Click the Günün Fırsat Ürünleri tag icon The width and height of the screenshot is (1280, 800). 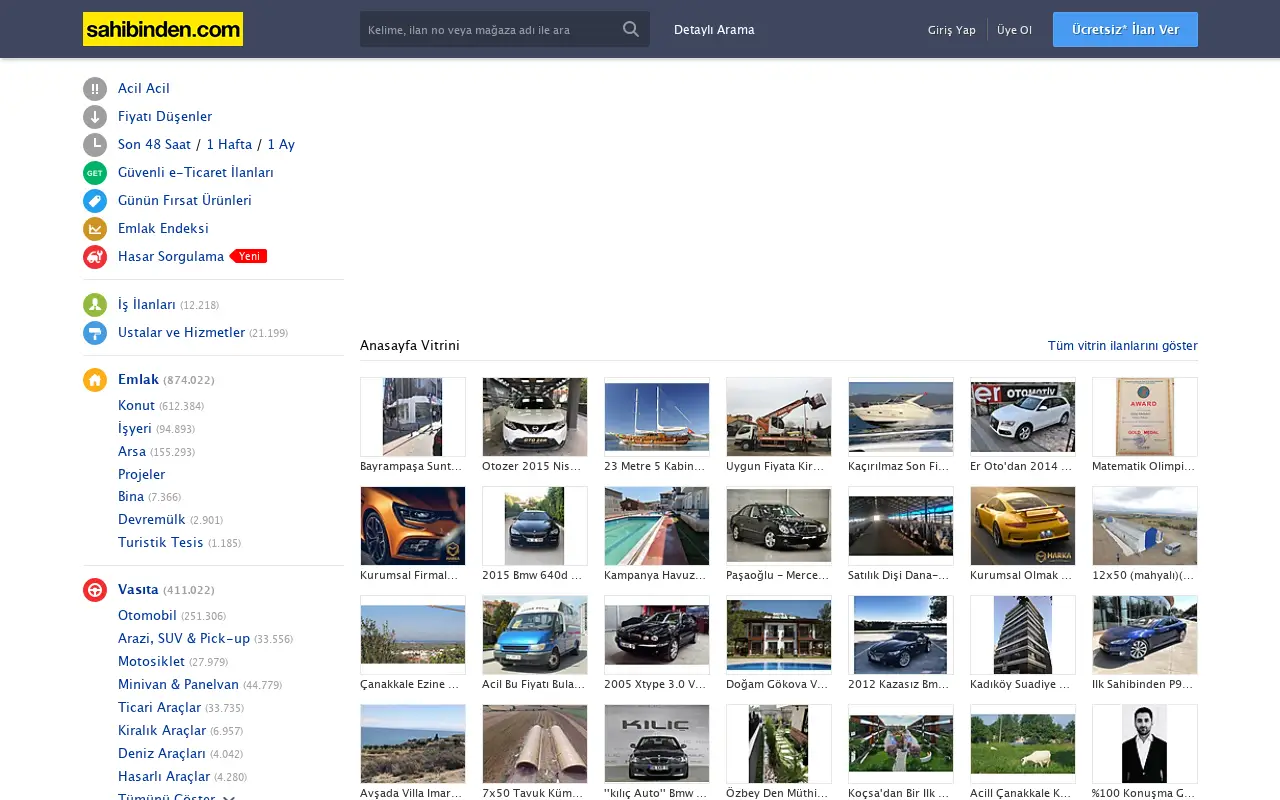95,201
